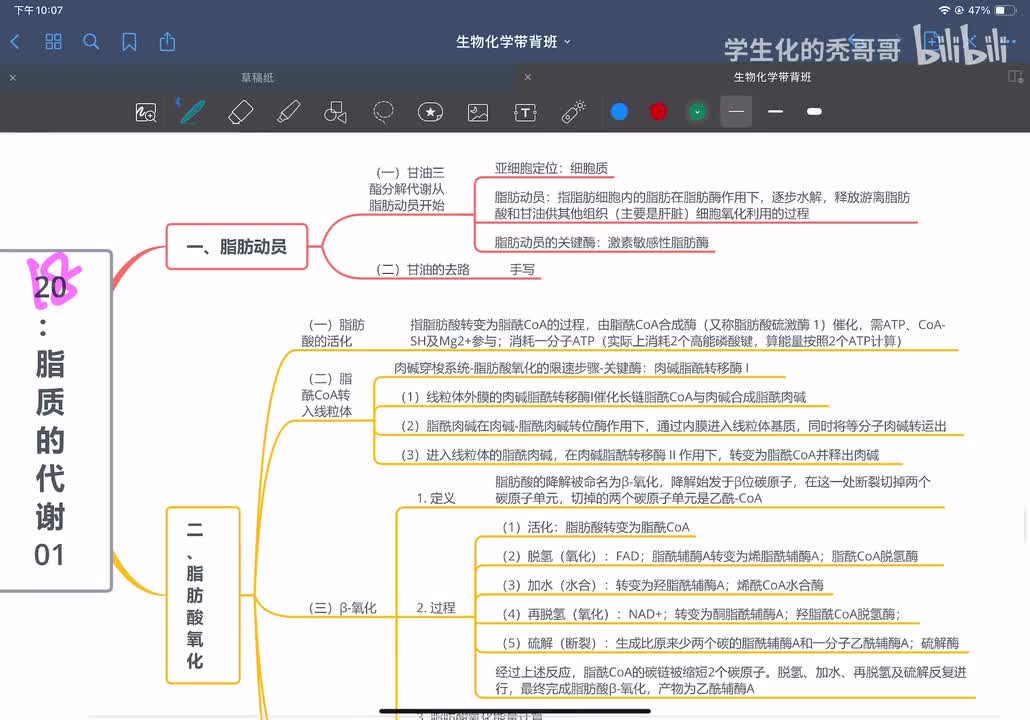The height and width of the screenshot is (720, 1030).
Task: Open the share and export icon
Action: 168,42
